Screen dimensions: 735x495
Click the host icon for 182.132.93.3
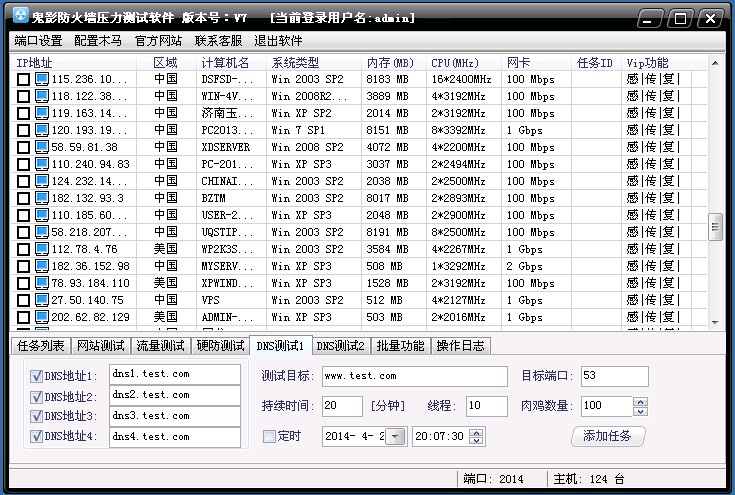(42, 198)
